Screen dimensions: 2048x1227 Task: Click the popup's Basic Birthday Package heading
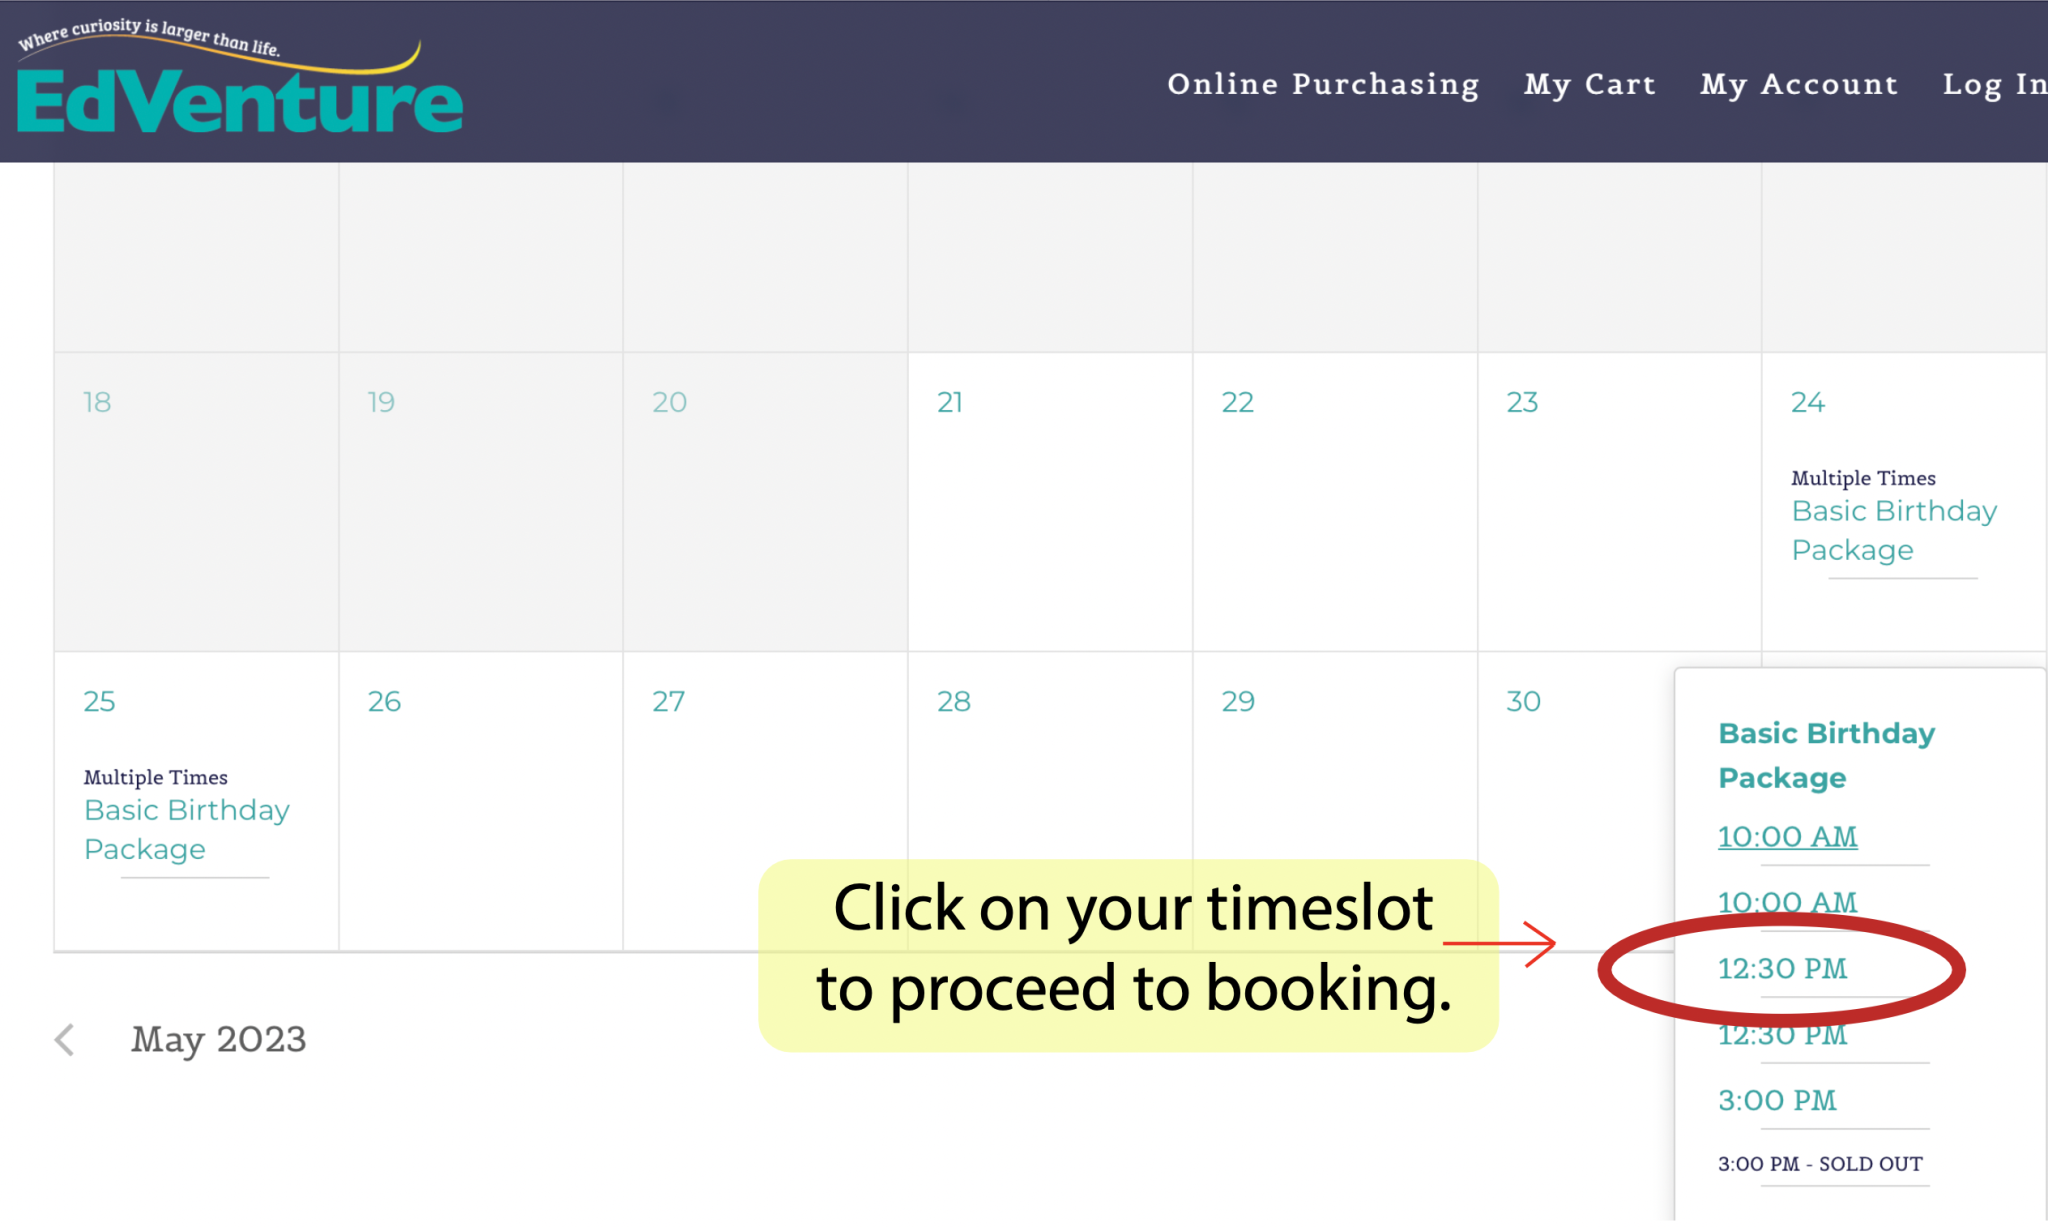(1825, 755)
